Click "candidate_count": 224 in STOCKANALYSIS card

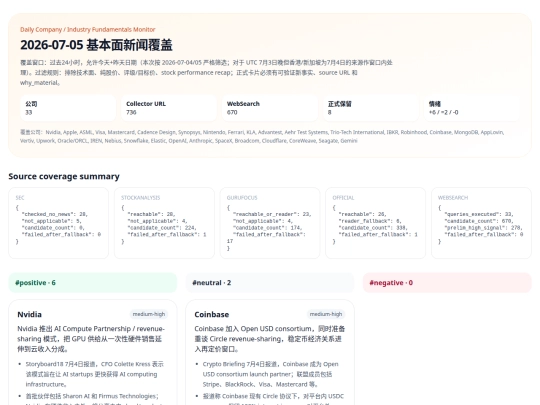[x=162, y=228]
